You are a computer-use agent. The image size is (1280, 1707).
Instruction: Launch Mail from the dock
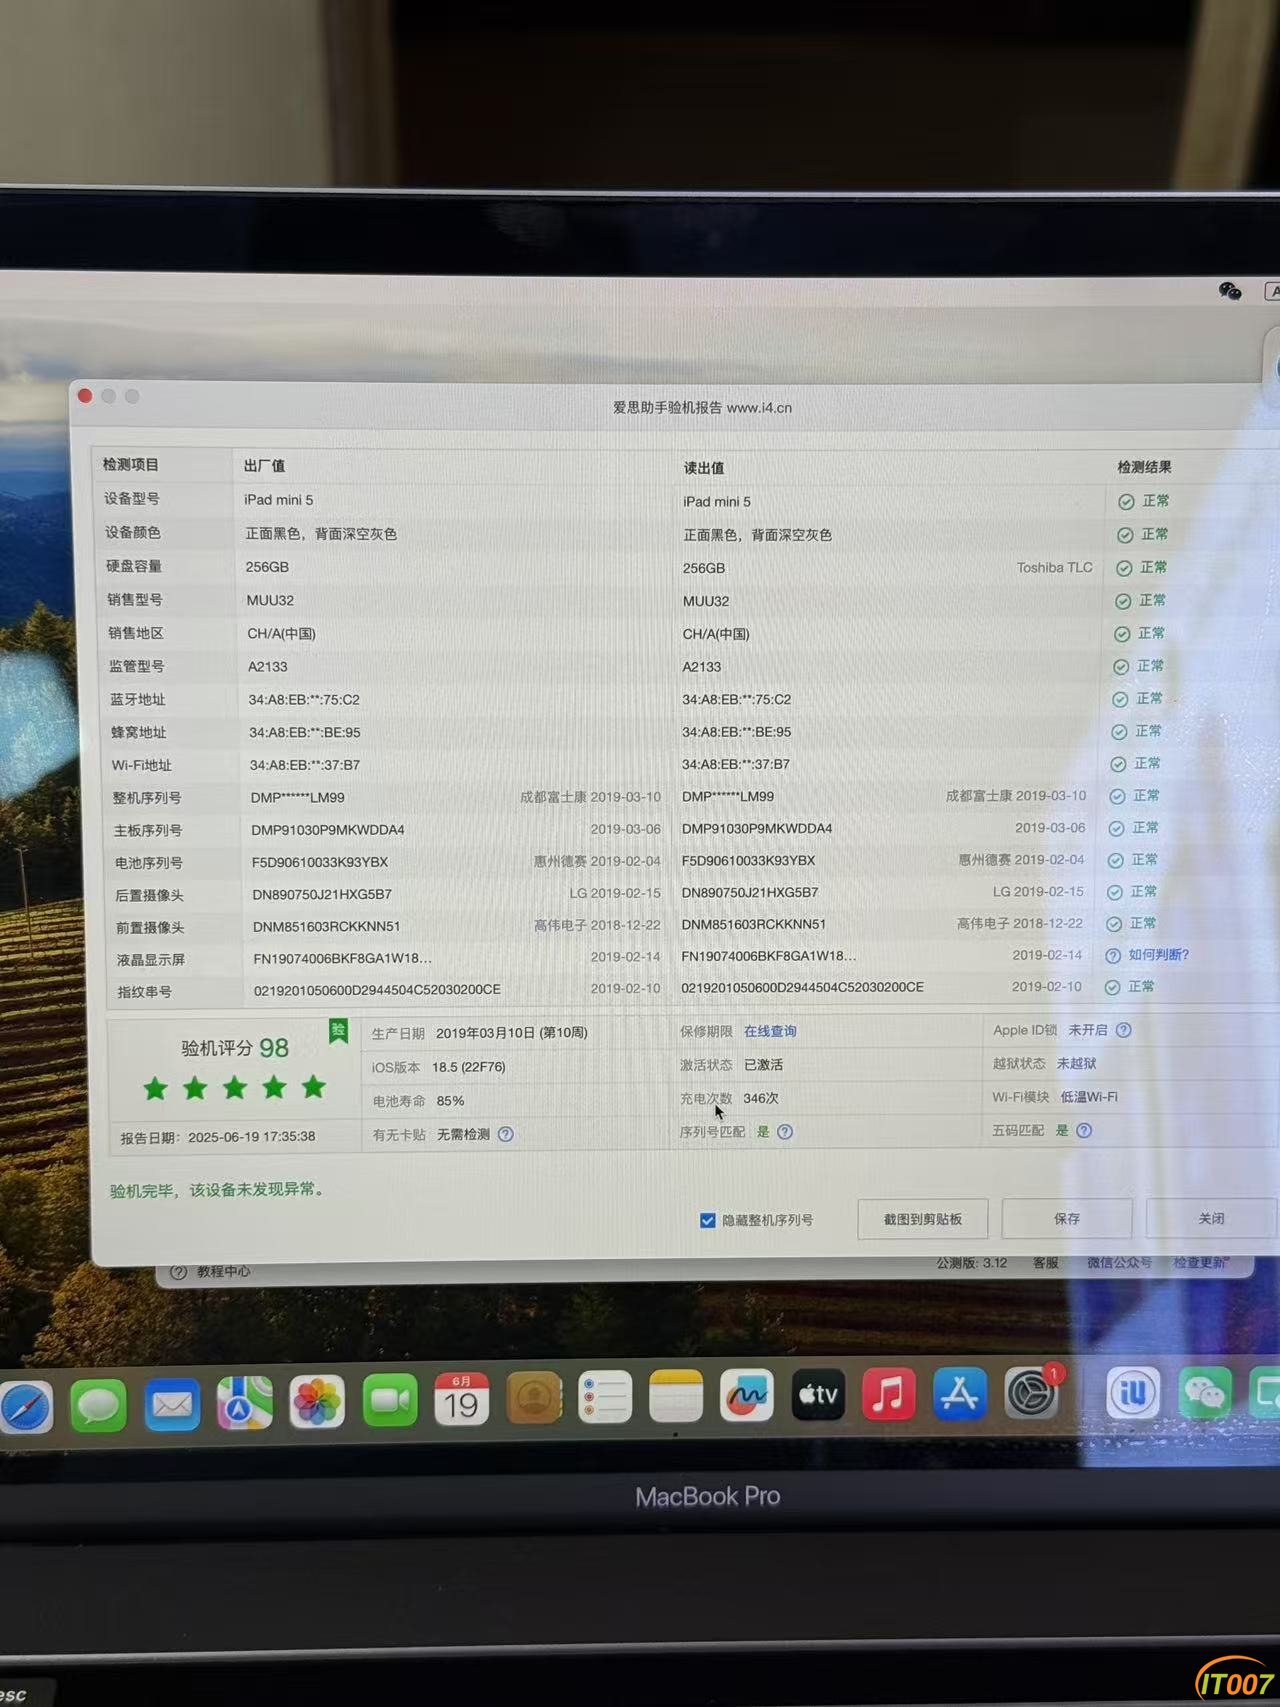172,1403
